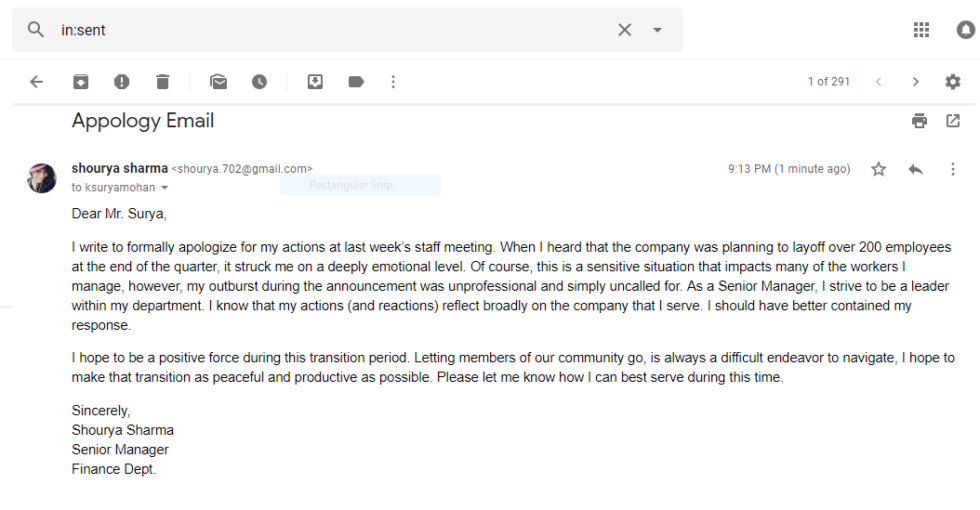Delete the Appology Email

163,82
